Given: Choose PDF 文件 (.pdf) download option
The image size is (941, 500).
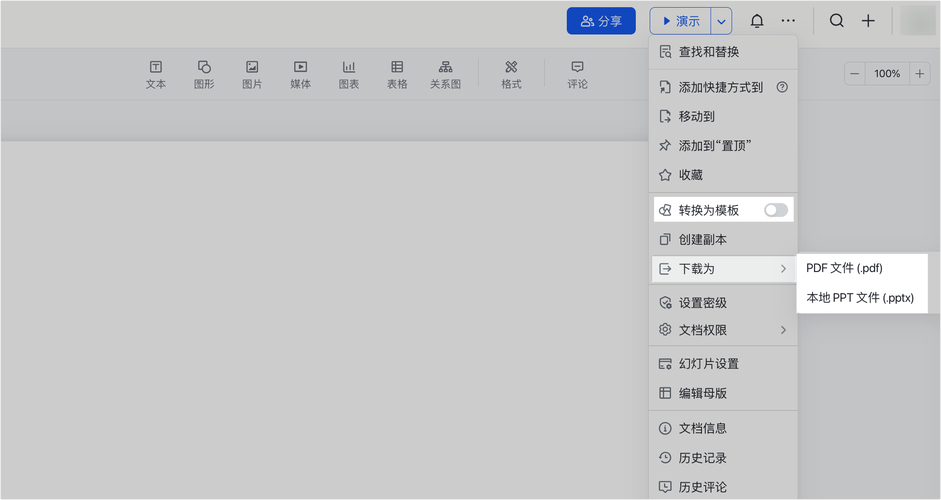Looking at the screenshot, I should click(x=844, y=268).
